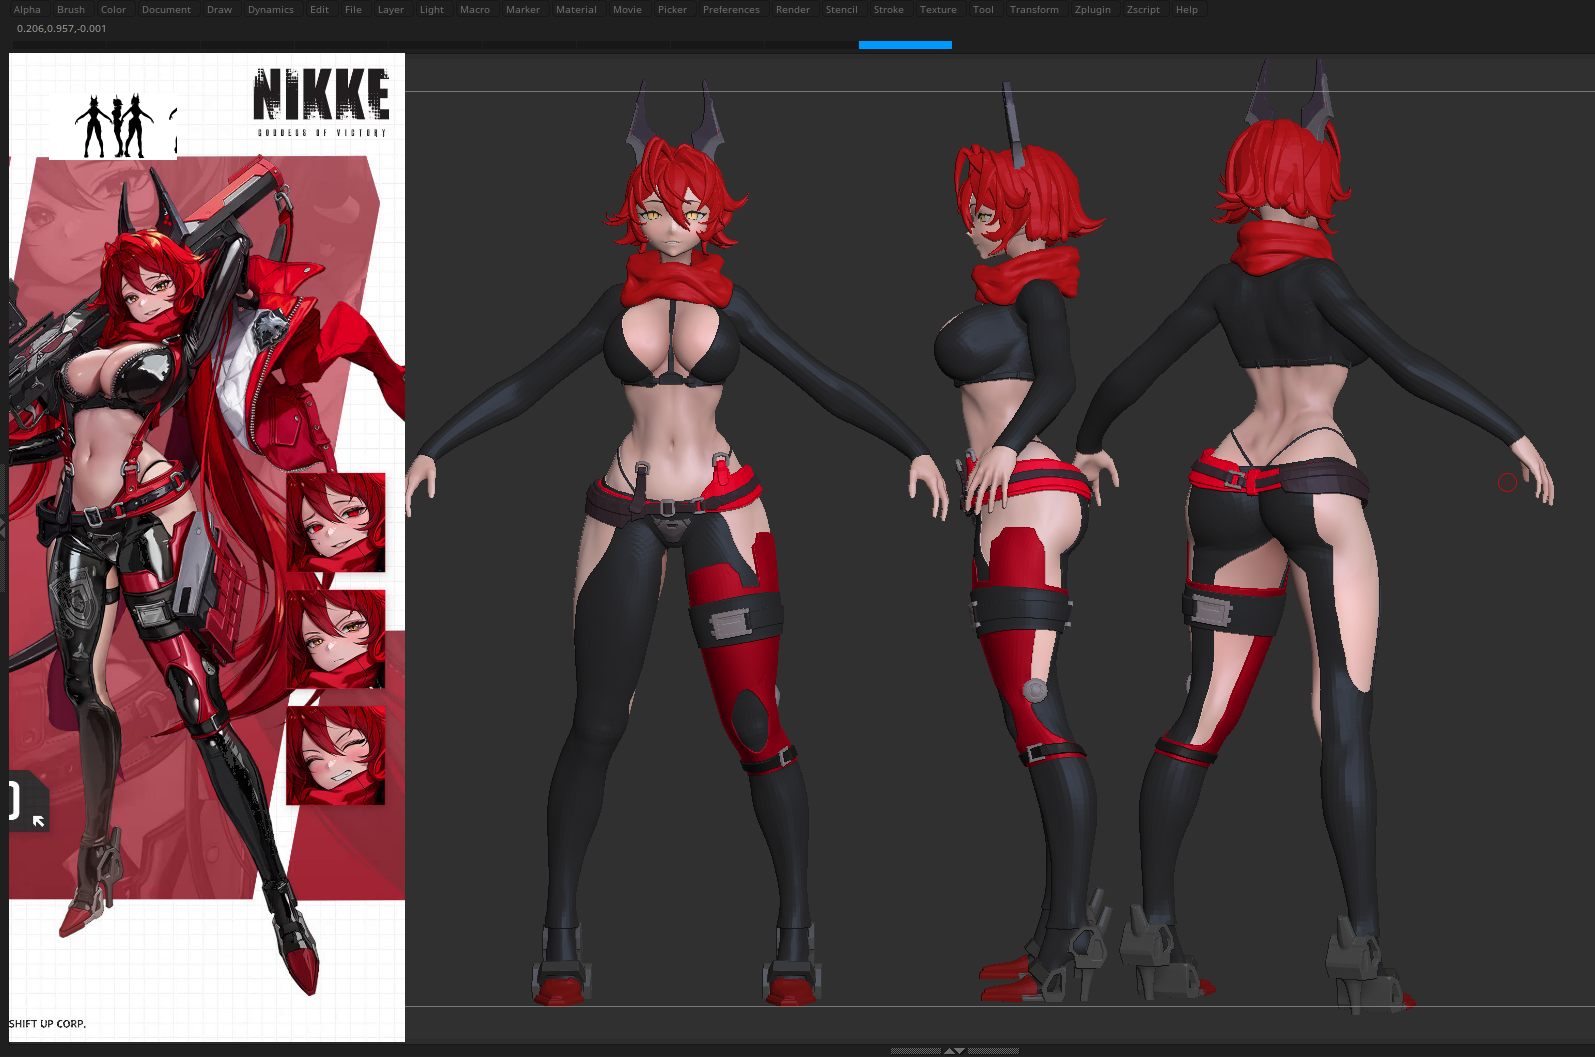The height and width of the screenshot is (1057, 1595).
Task: Open the Marker menu
Action: pyautogui.click(x=523, y=10)
